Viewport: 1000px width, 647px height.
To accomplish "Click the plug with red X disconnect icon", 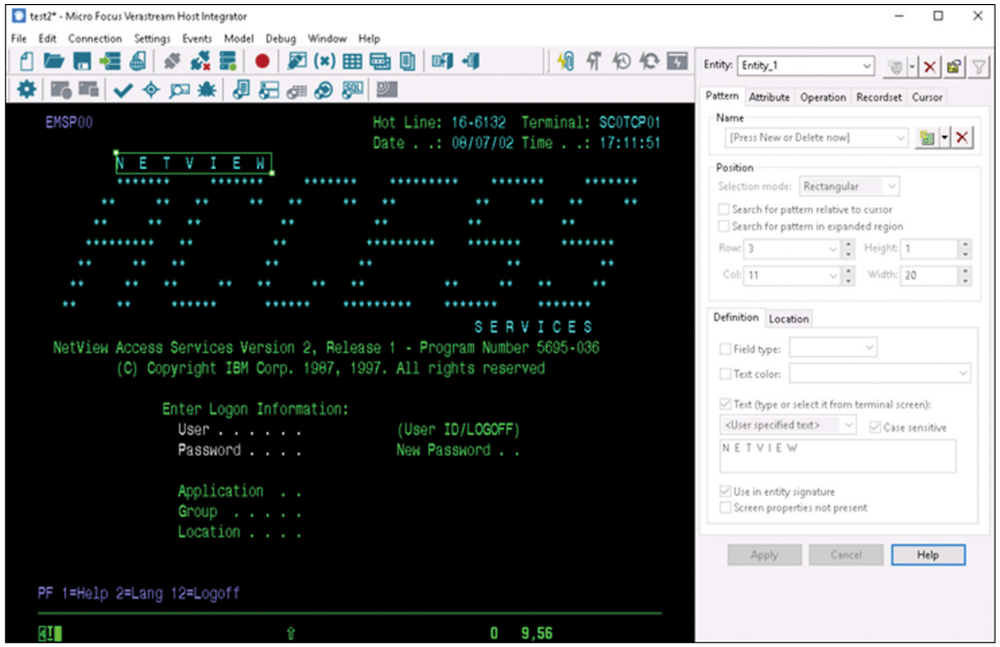I will click(x=200, y=61).
